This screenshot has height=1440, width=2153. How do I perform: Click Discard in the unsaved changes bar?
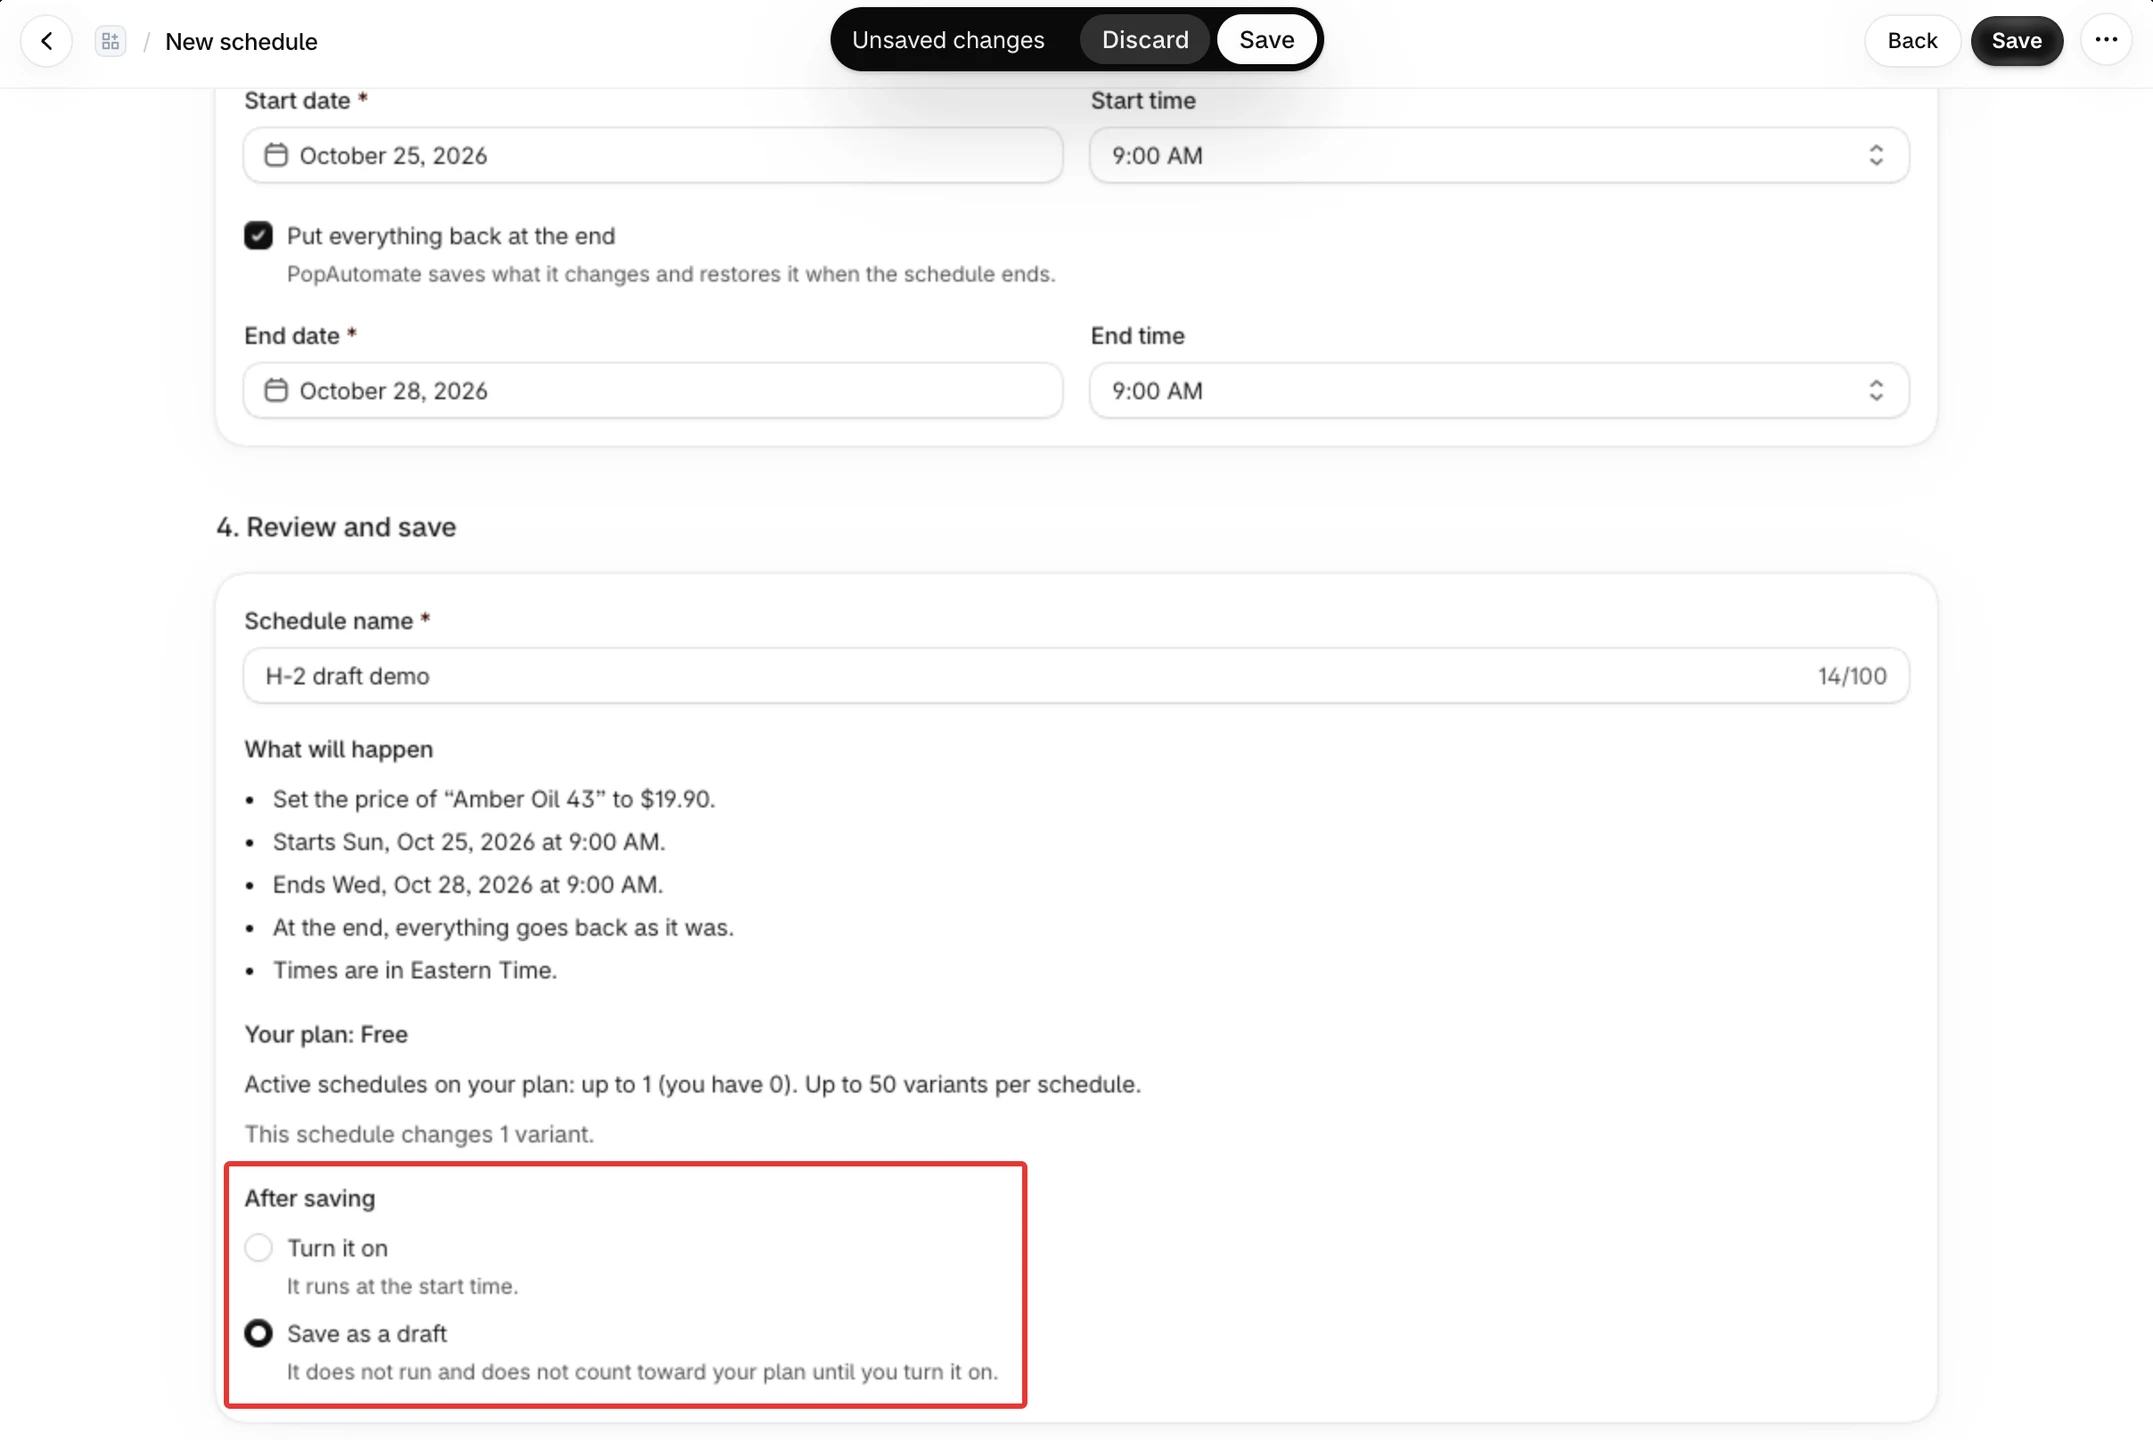coord(1145,40)
